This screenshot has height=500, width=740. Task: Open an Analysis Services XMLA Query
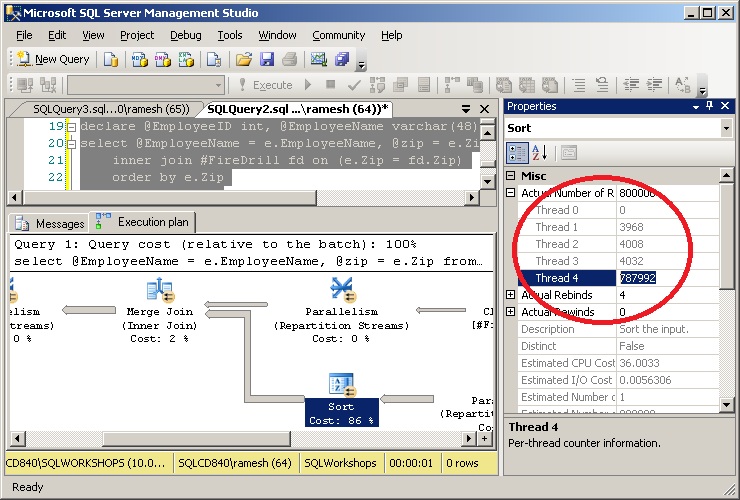coord(186,59)
